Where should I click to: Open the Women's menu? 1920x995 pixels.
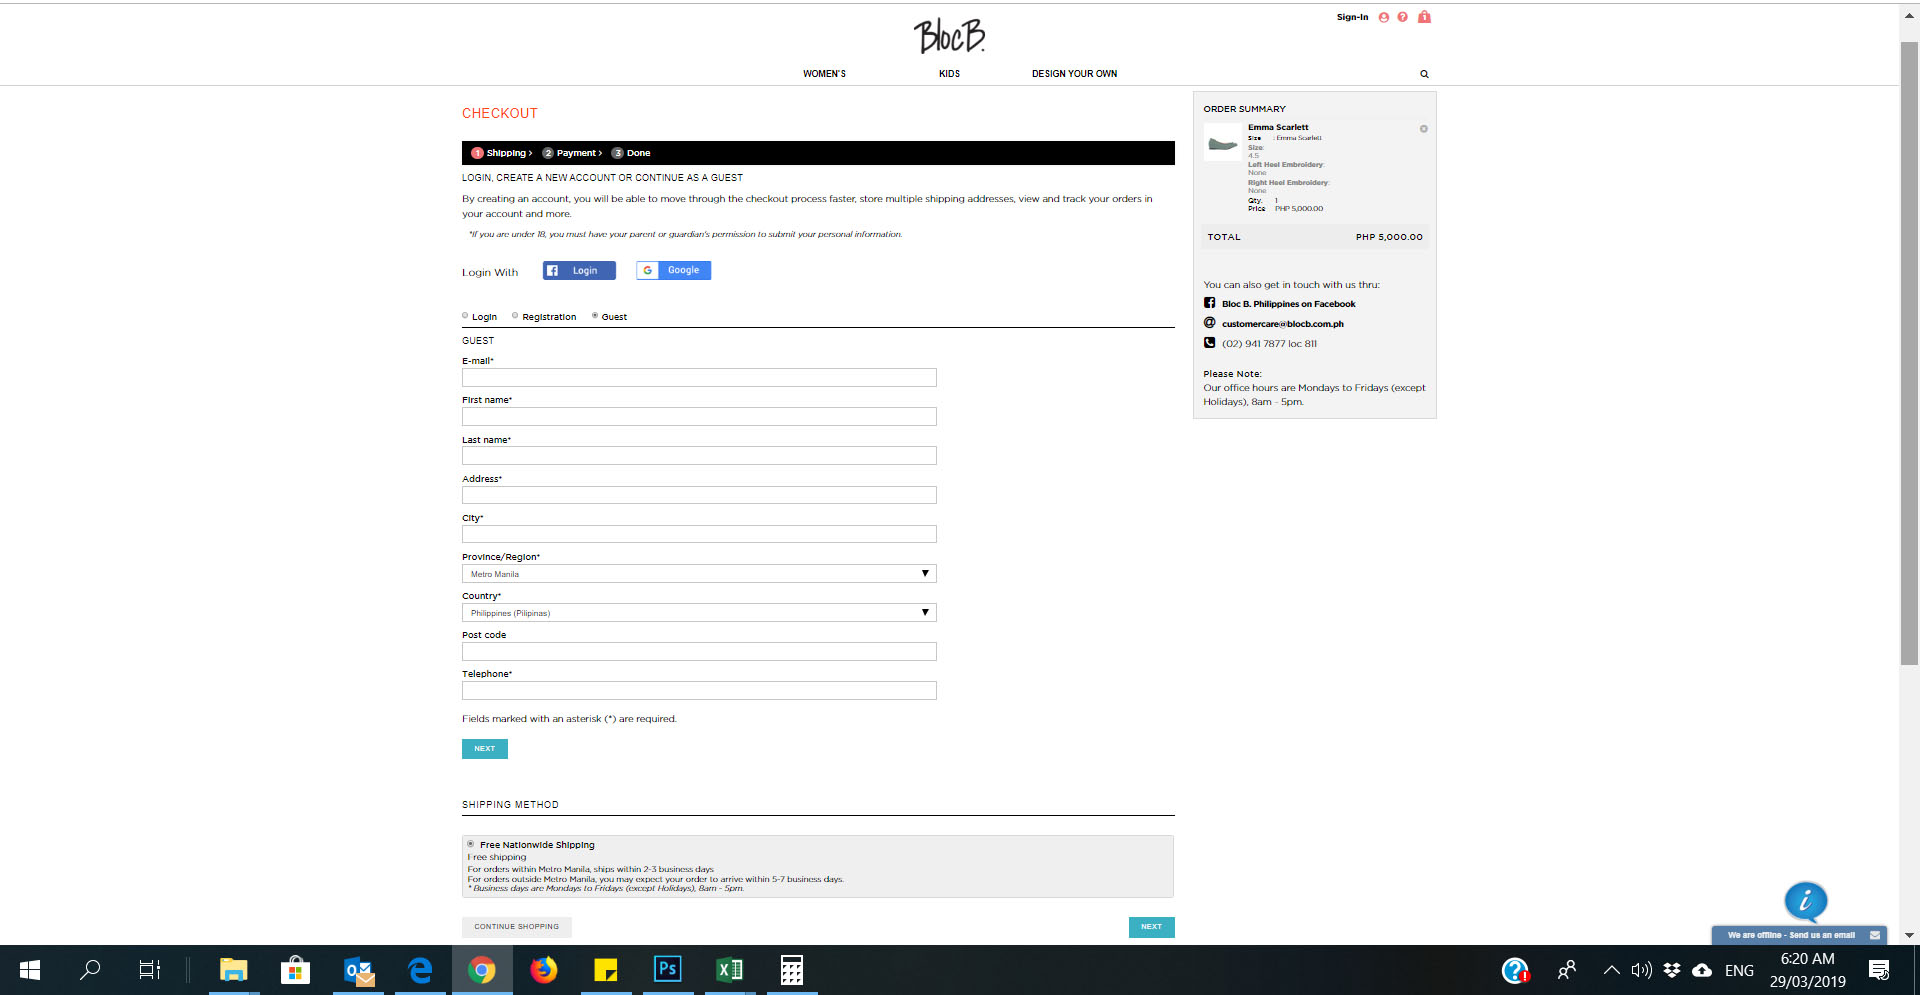tap(824, 74)
